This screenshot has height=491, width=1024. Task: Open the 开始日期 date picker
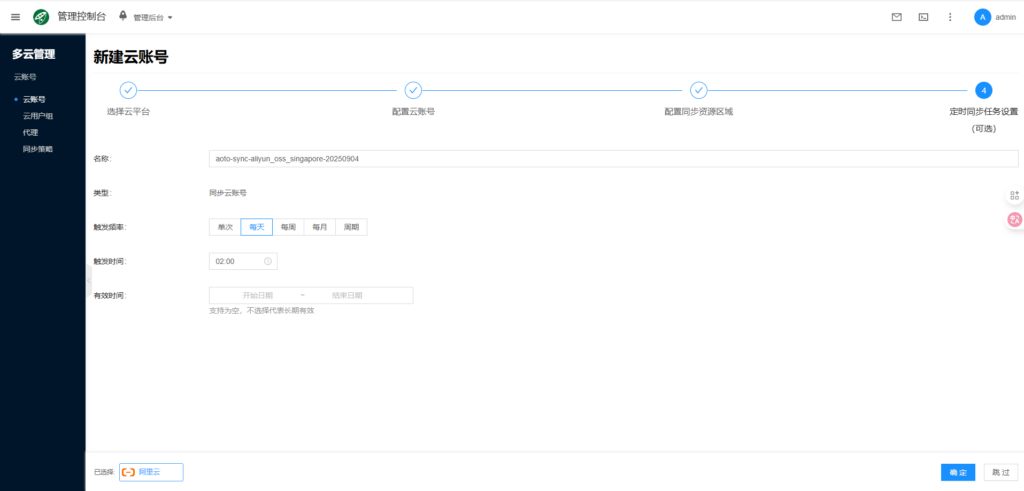click(x=257, y=296)
